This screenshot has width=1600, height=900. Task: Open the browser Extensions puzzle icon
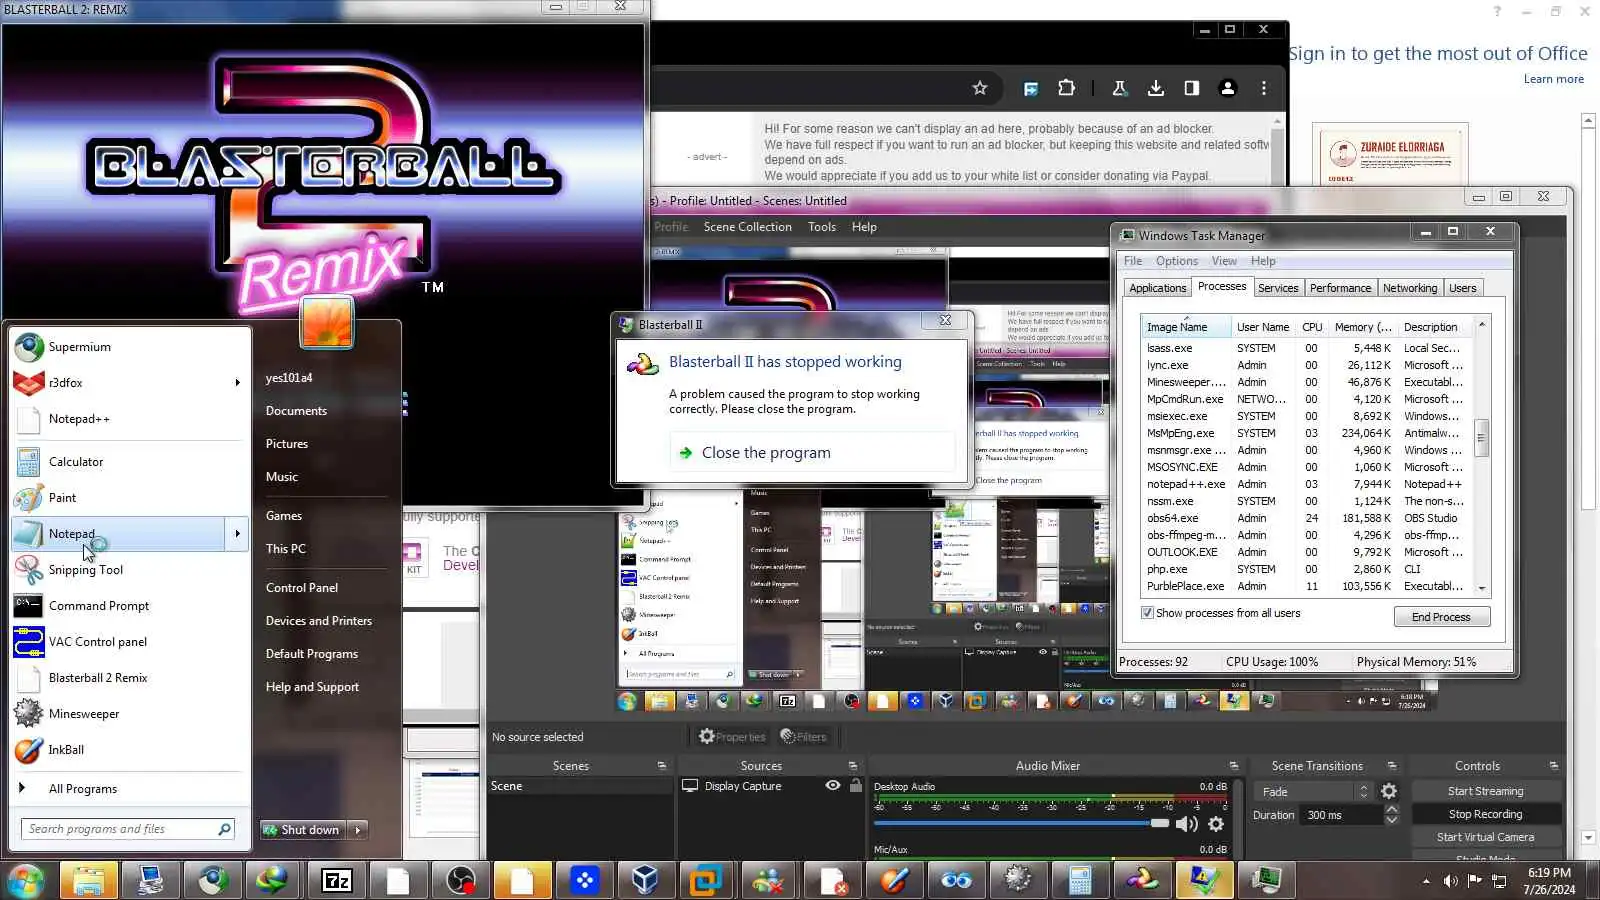point(1067,88)
